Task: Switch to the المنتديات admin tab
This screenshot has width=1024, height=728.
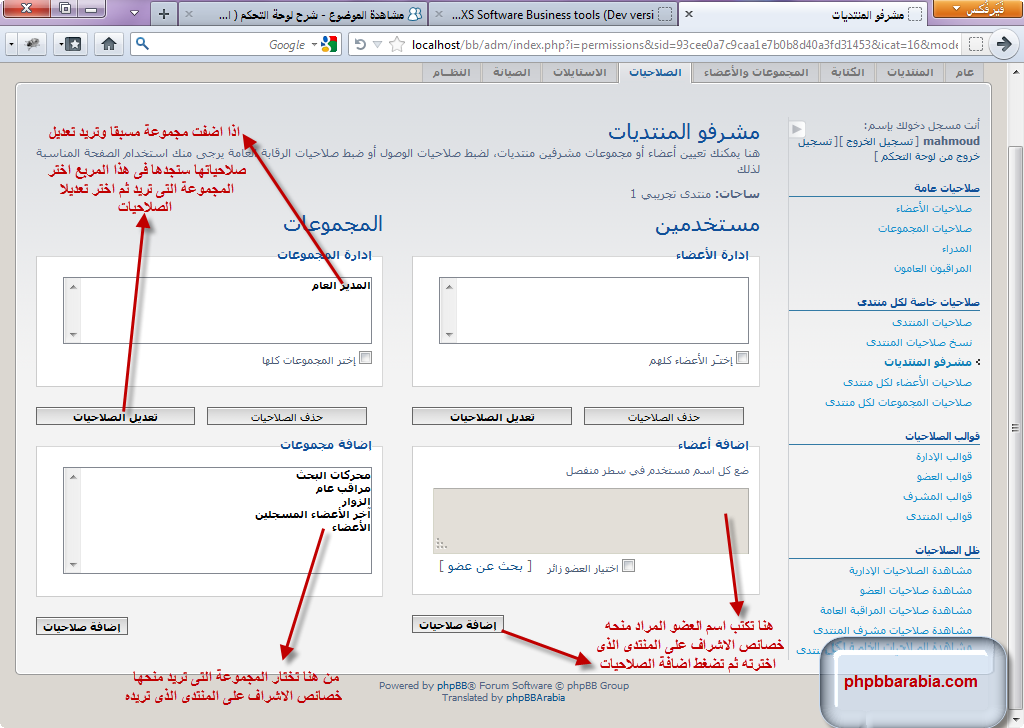Action: tap(910, 72)
